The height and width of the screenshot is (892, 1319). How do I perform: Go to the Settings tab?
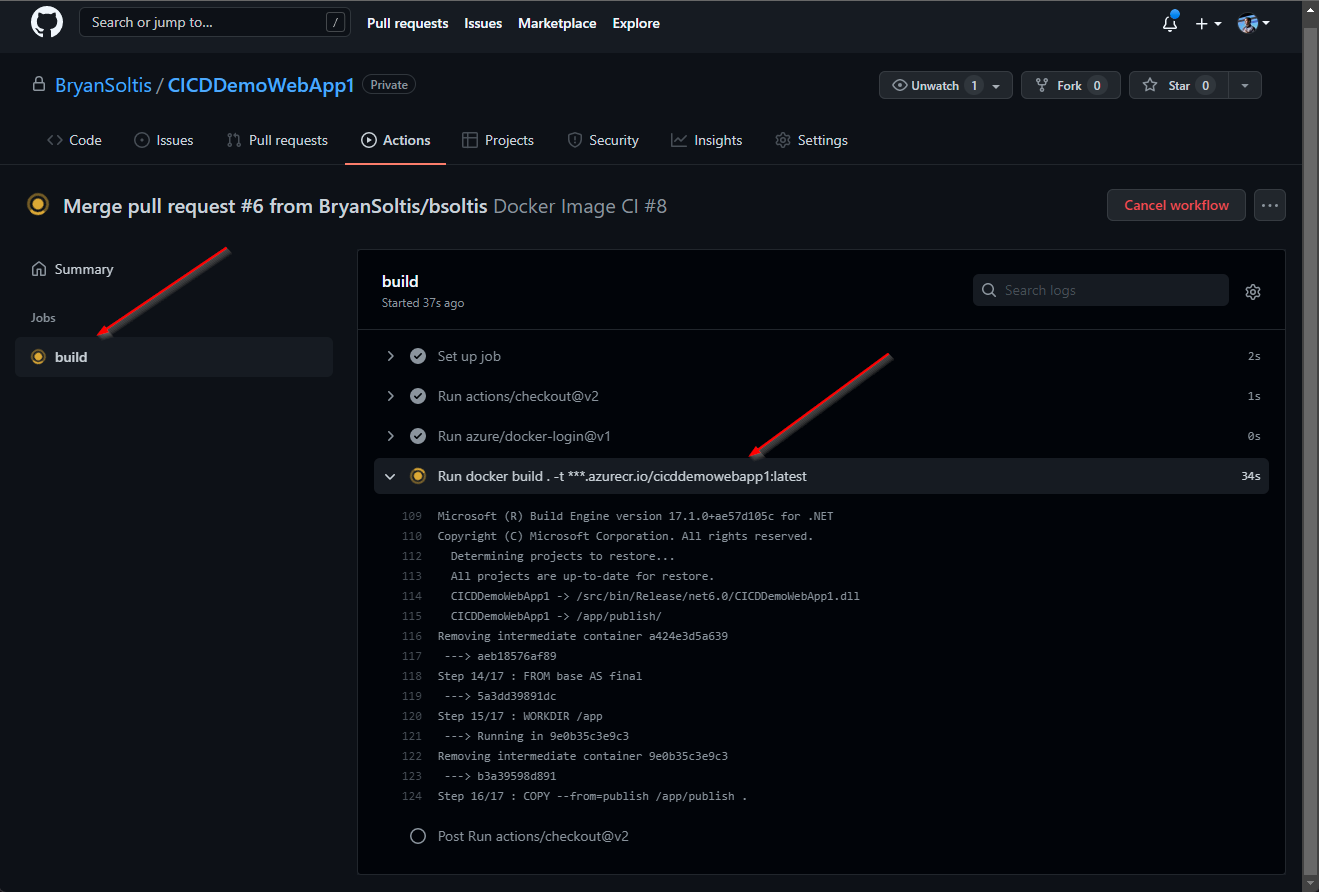click(x=811, y=140)
